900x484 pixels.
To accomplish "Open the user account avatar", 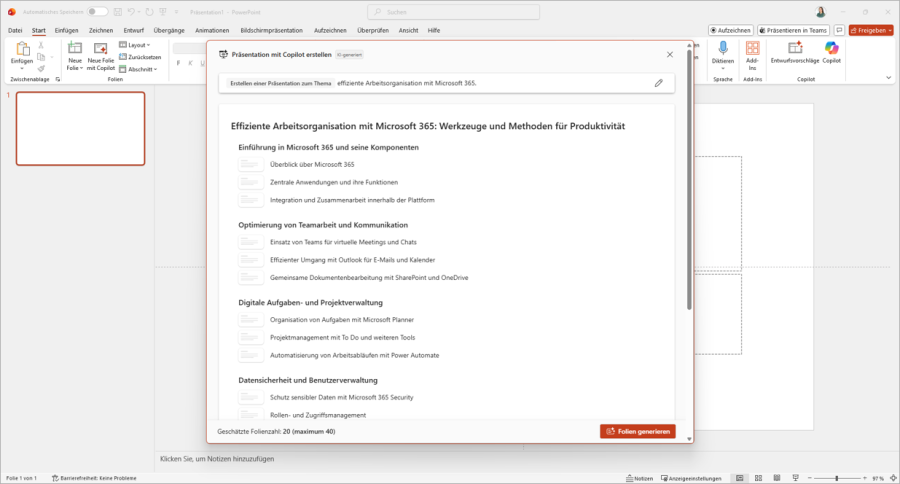I will tap(821, 11).
